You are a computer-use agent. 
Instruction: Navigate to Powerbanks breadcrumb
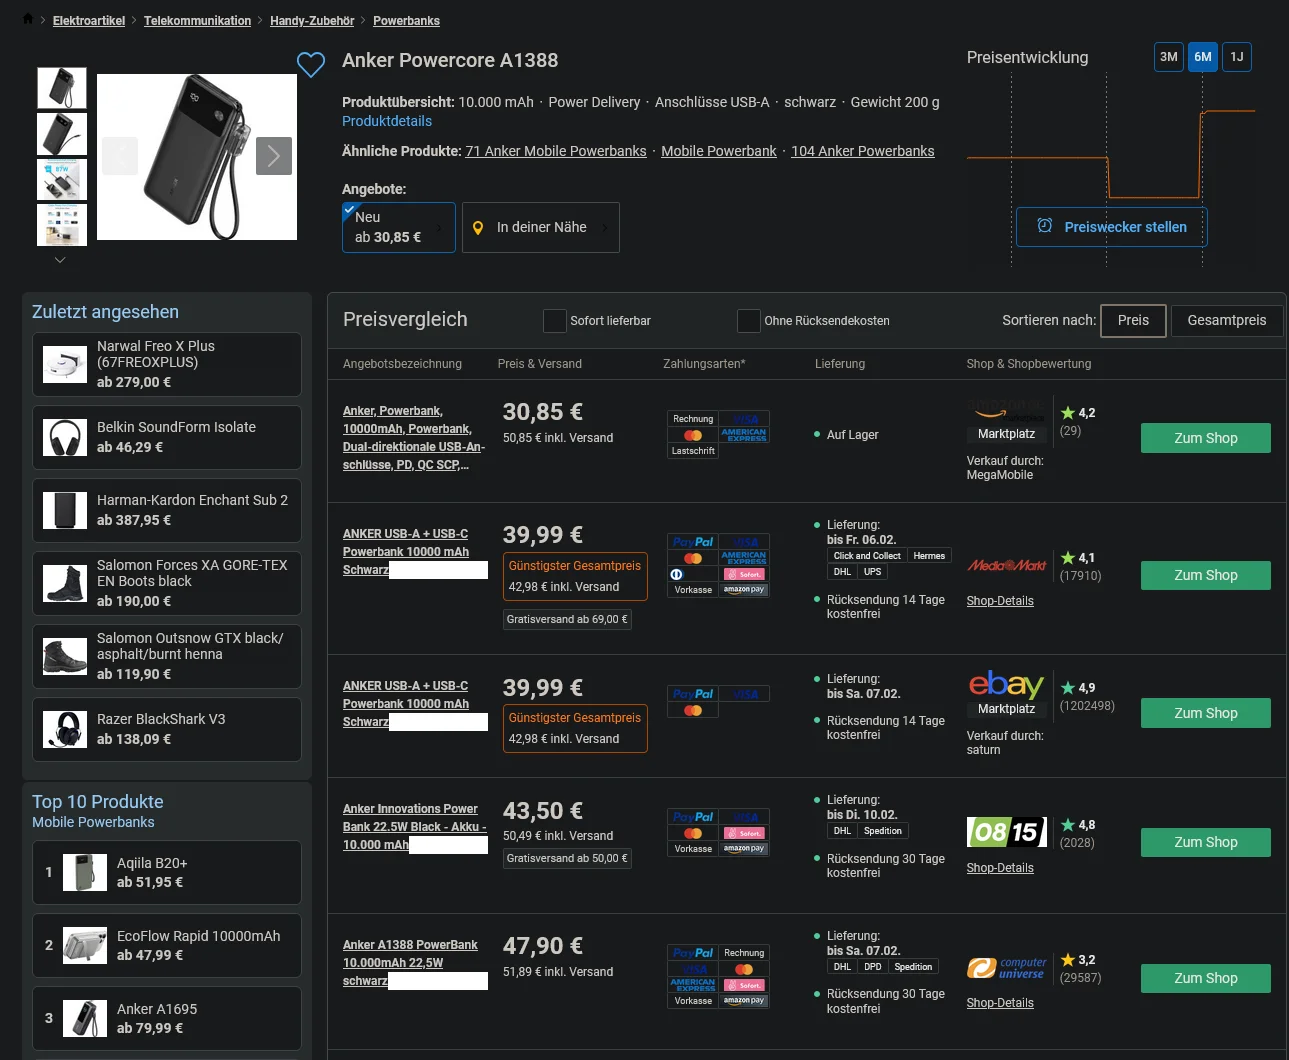pyautogui.click(x=406, y=21)
